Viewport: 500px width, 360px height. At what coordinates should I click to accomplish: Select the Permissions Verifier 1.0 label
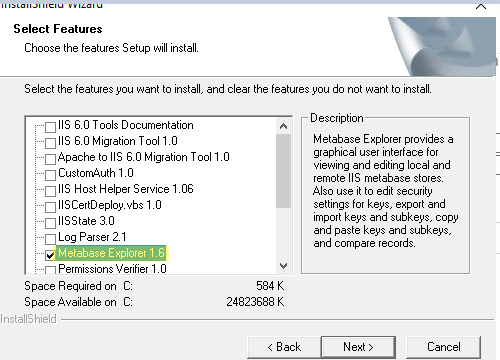click(112, 269)
